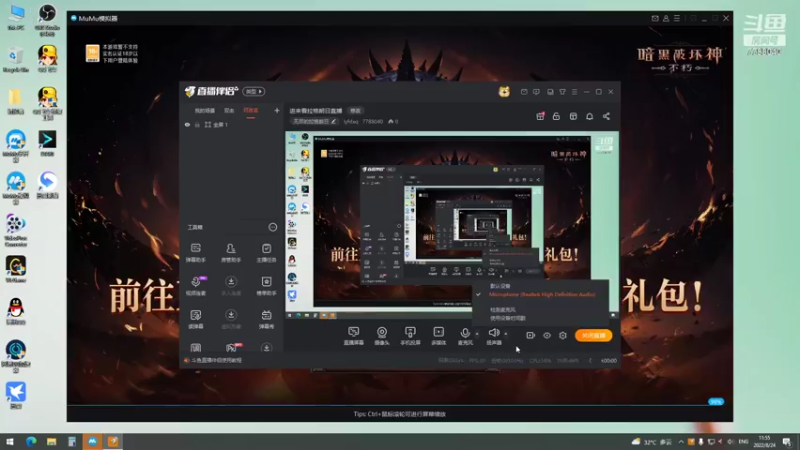800x450 pixels.
Task: Click the orange 关闭直播 stop streaming button
Action: (x=593, y=335)
